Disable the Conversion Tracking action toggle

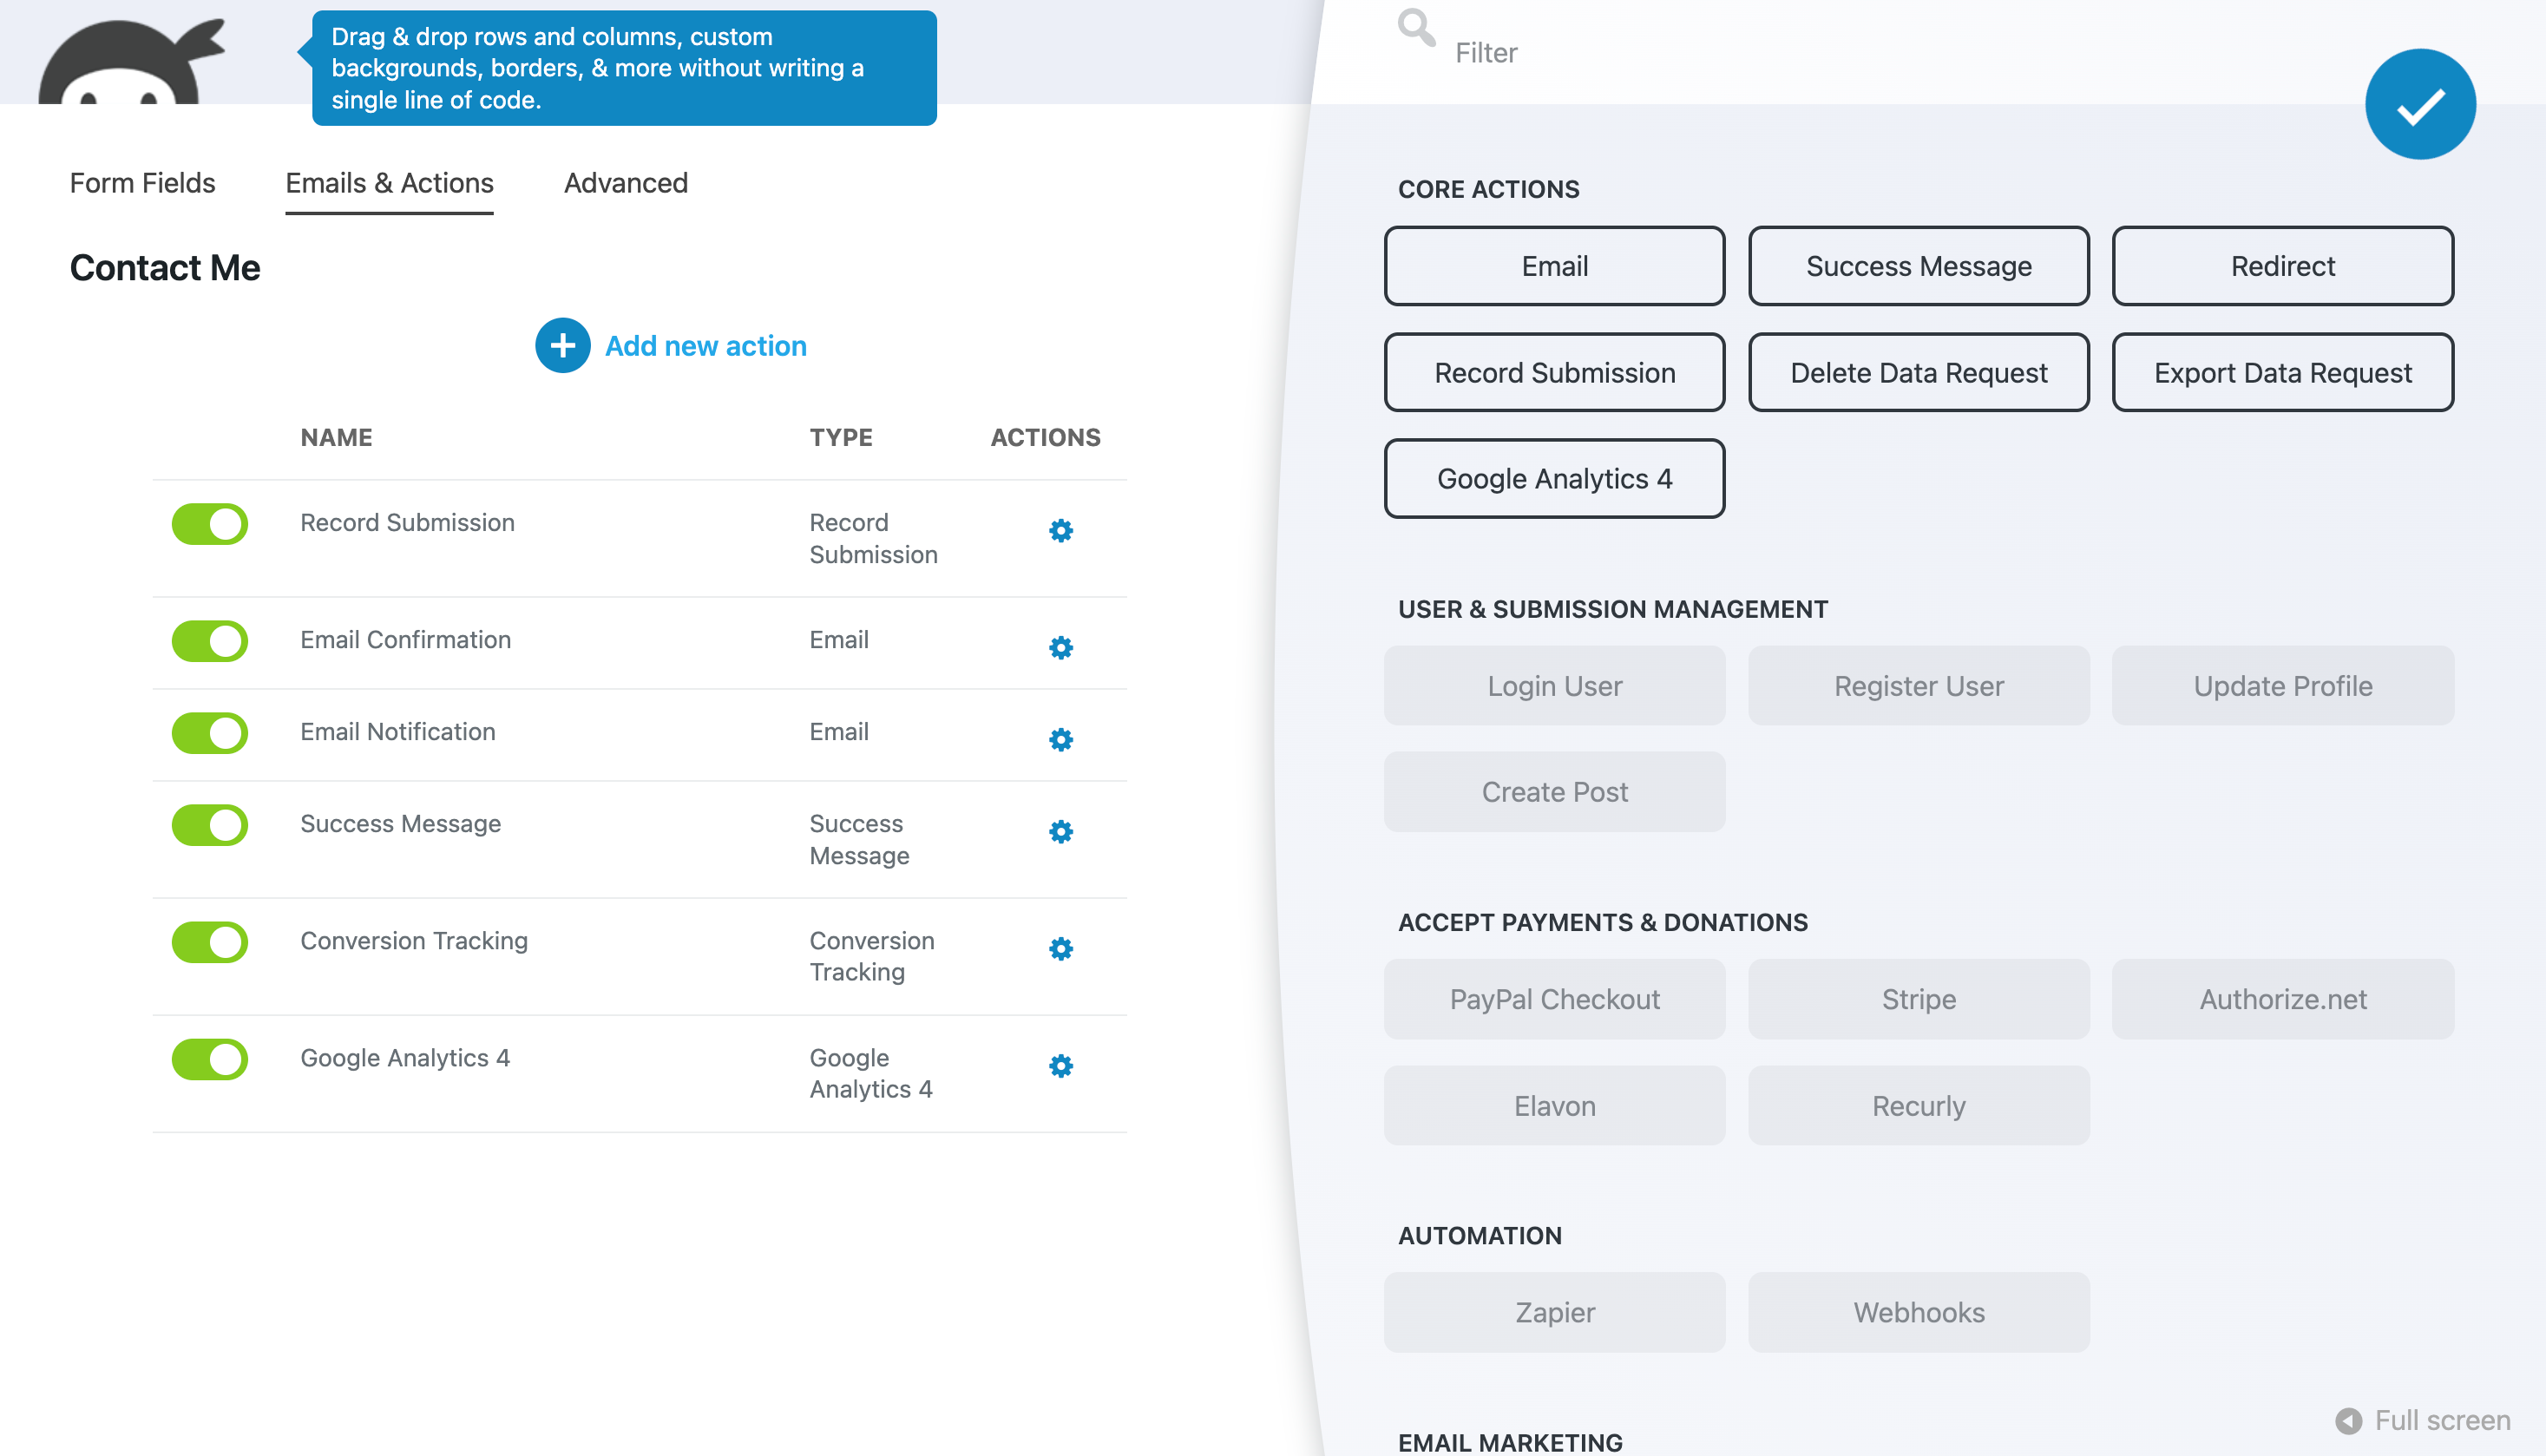[210, 942]
